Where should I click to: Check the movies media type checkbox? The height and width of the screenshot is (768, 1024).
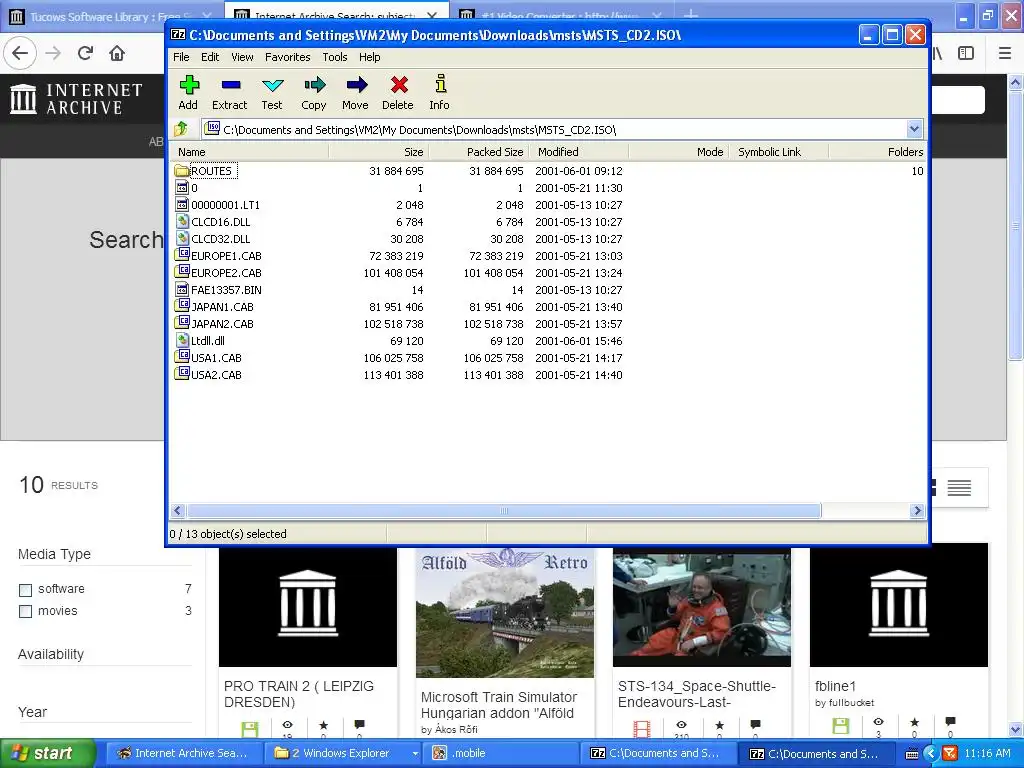click(x=25, y=611)
